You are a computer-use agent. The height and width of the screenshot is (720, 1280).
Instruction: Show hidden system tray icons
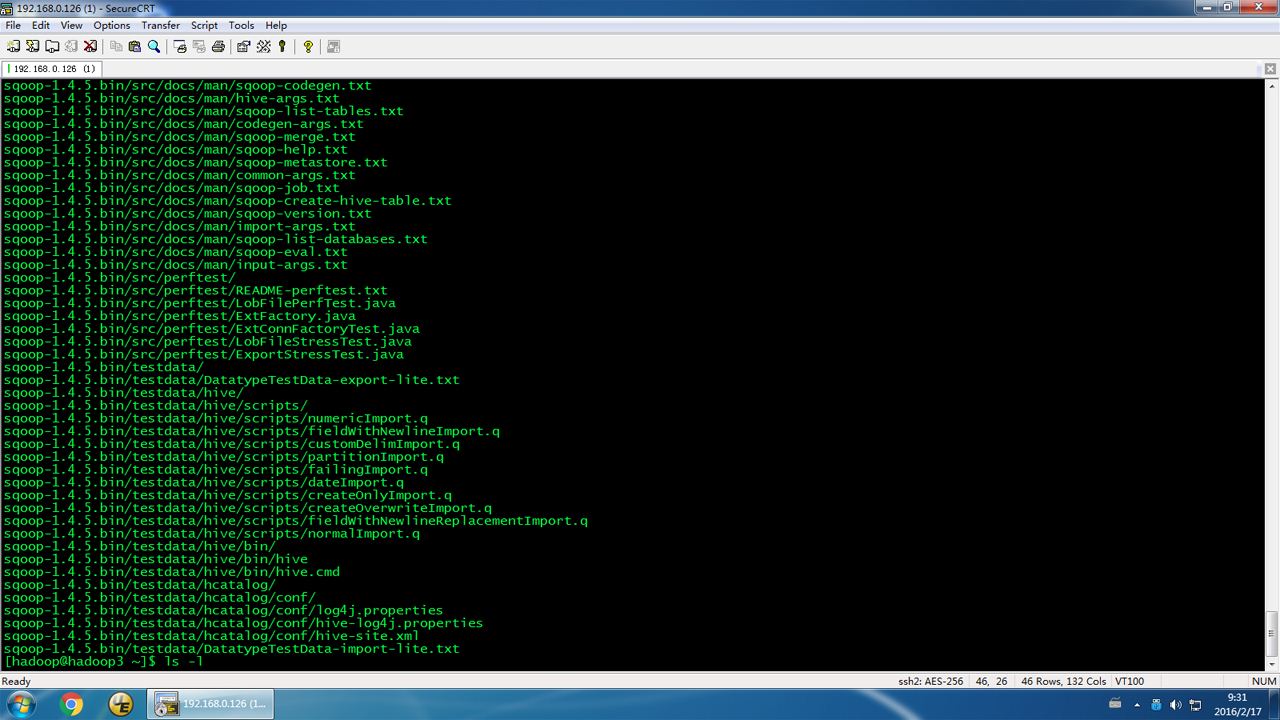[1136, 705]
